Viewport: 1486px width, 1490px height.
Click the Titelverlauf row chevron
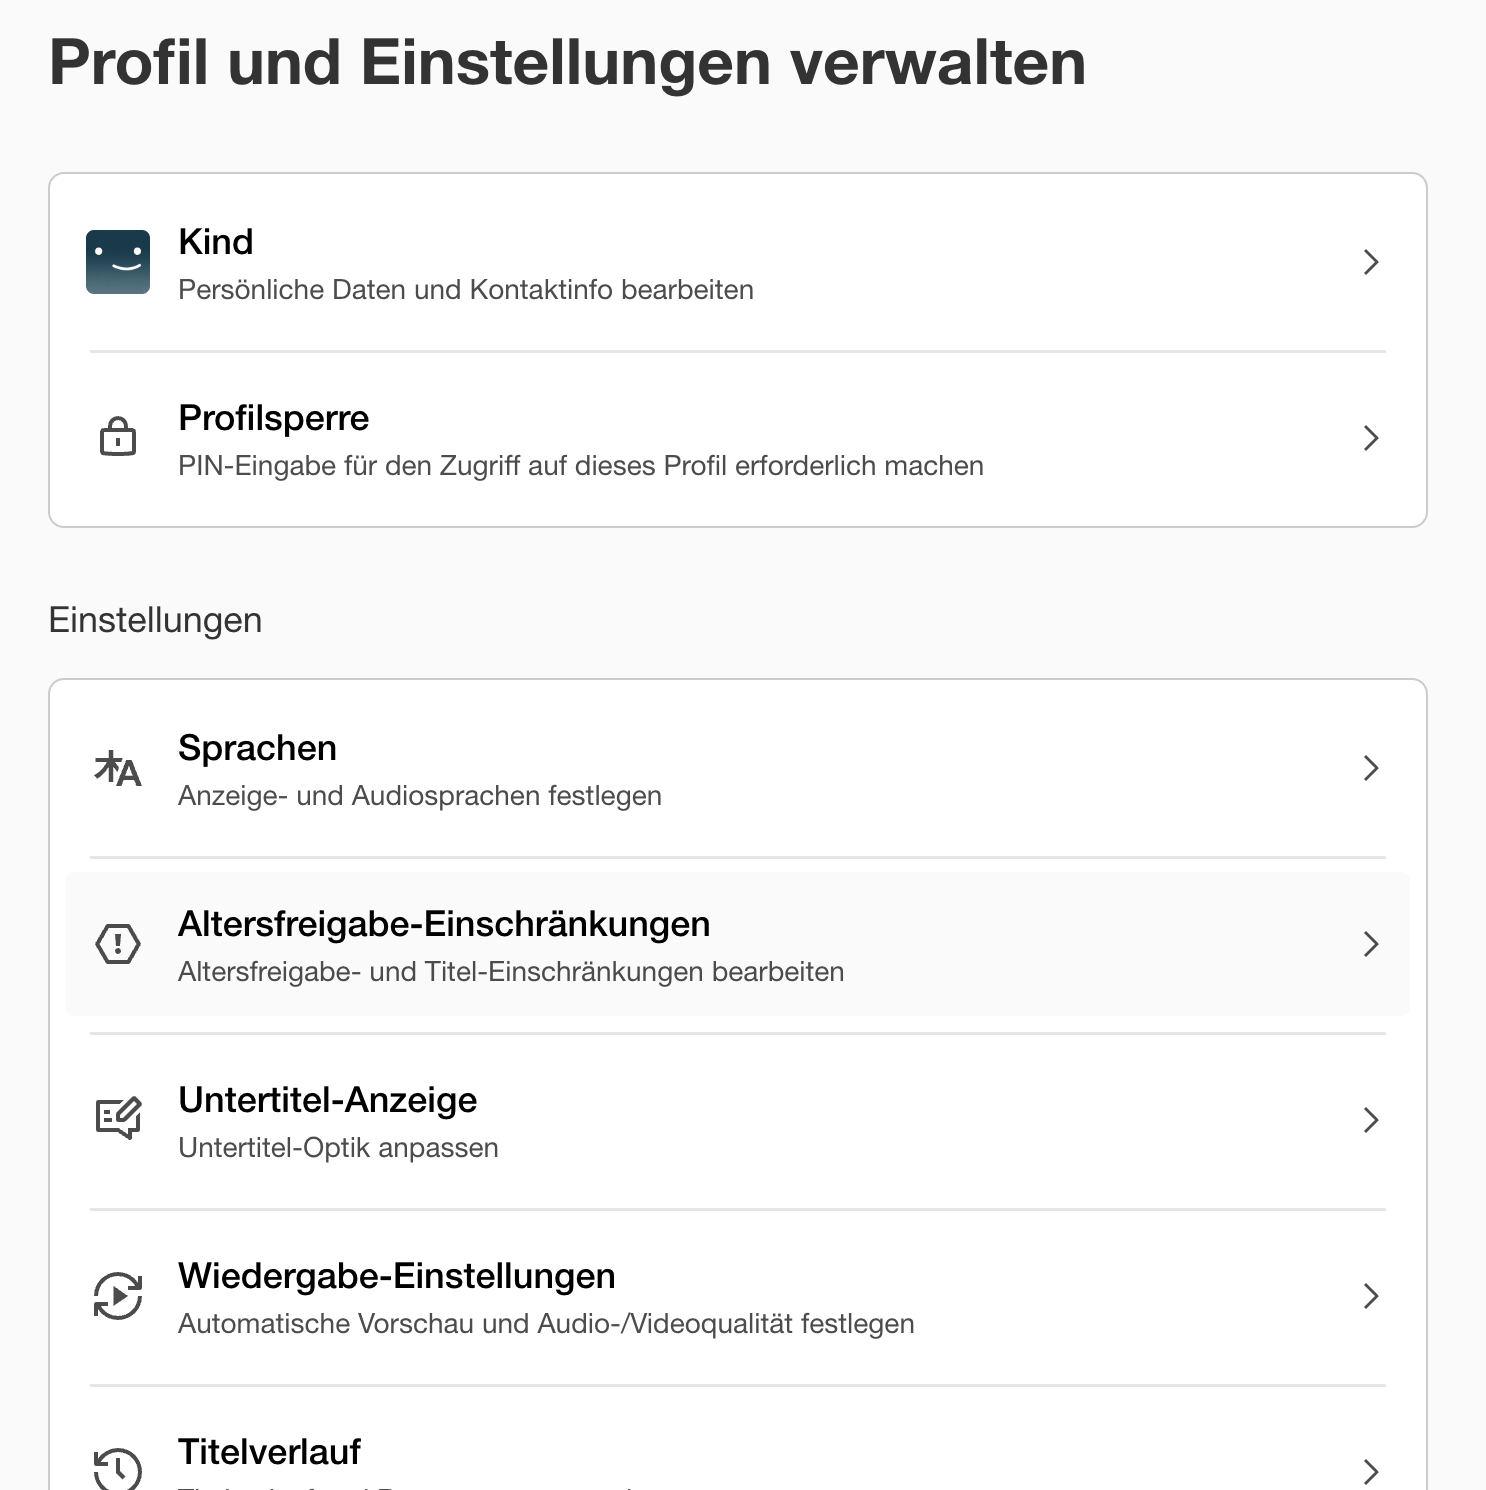tap(1371, 1471)
